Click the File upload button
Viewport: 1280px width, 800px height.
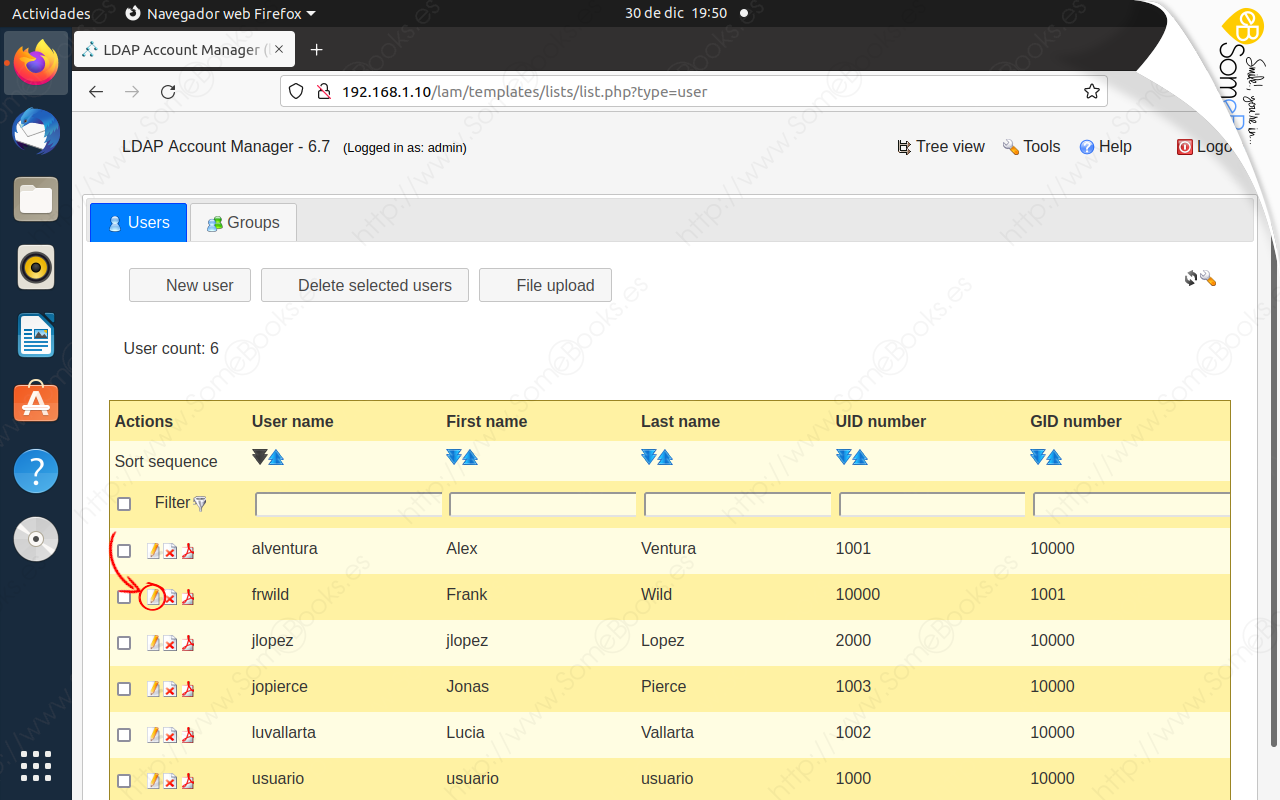point(545,285)
